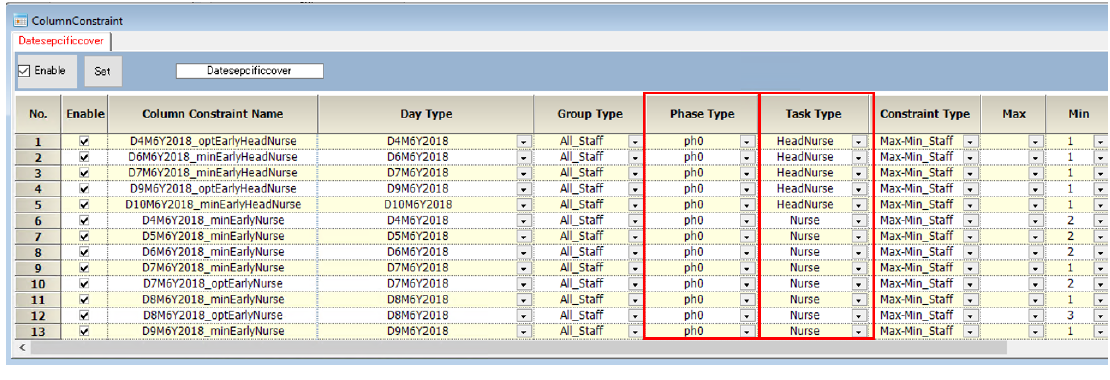Click cell D9M6Y2018_optEarlyHeadNurse
This screenshot has width=1110, height=380.
212,189
